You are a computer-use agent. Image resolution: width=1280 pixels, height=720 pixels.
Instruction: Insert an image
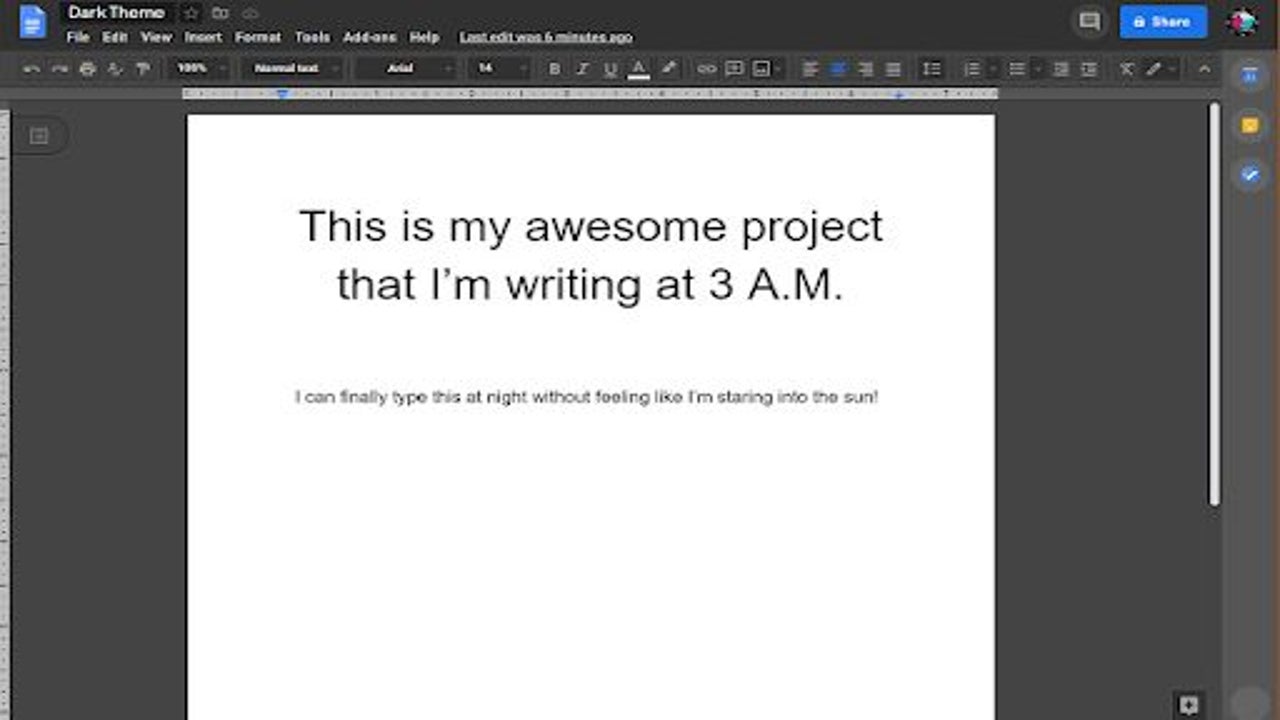762,69
